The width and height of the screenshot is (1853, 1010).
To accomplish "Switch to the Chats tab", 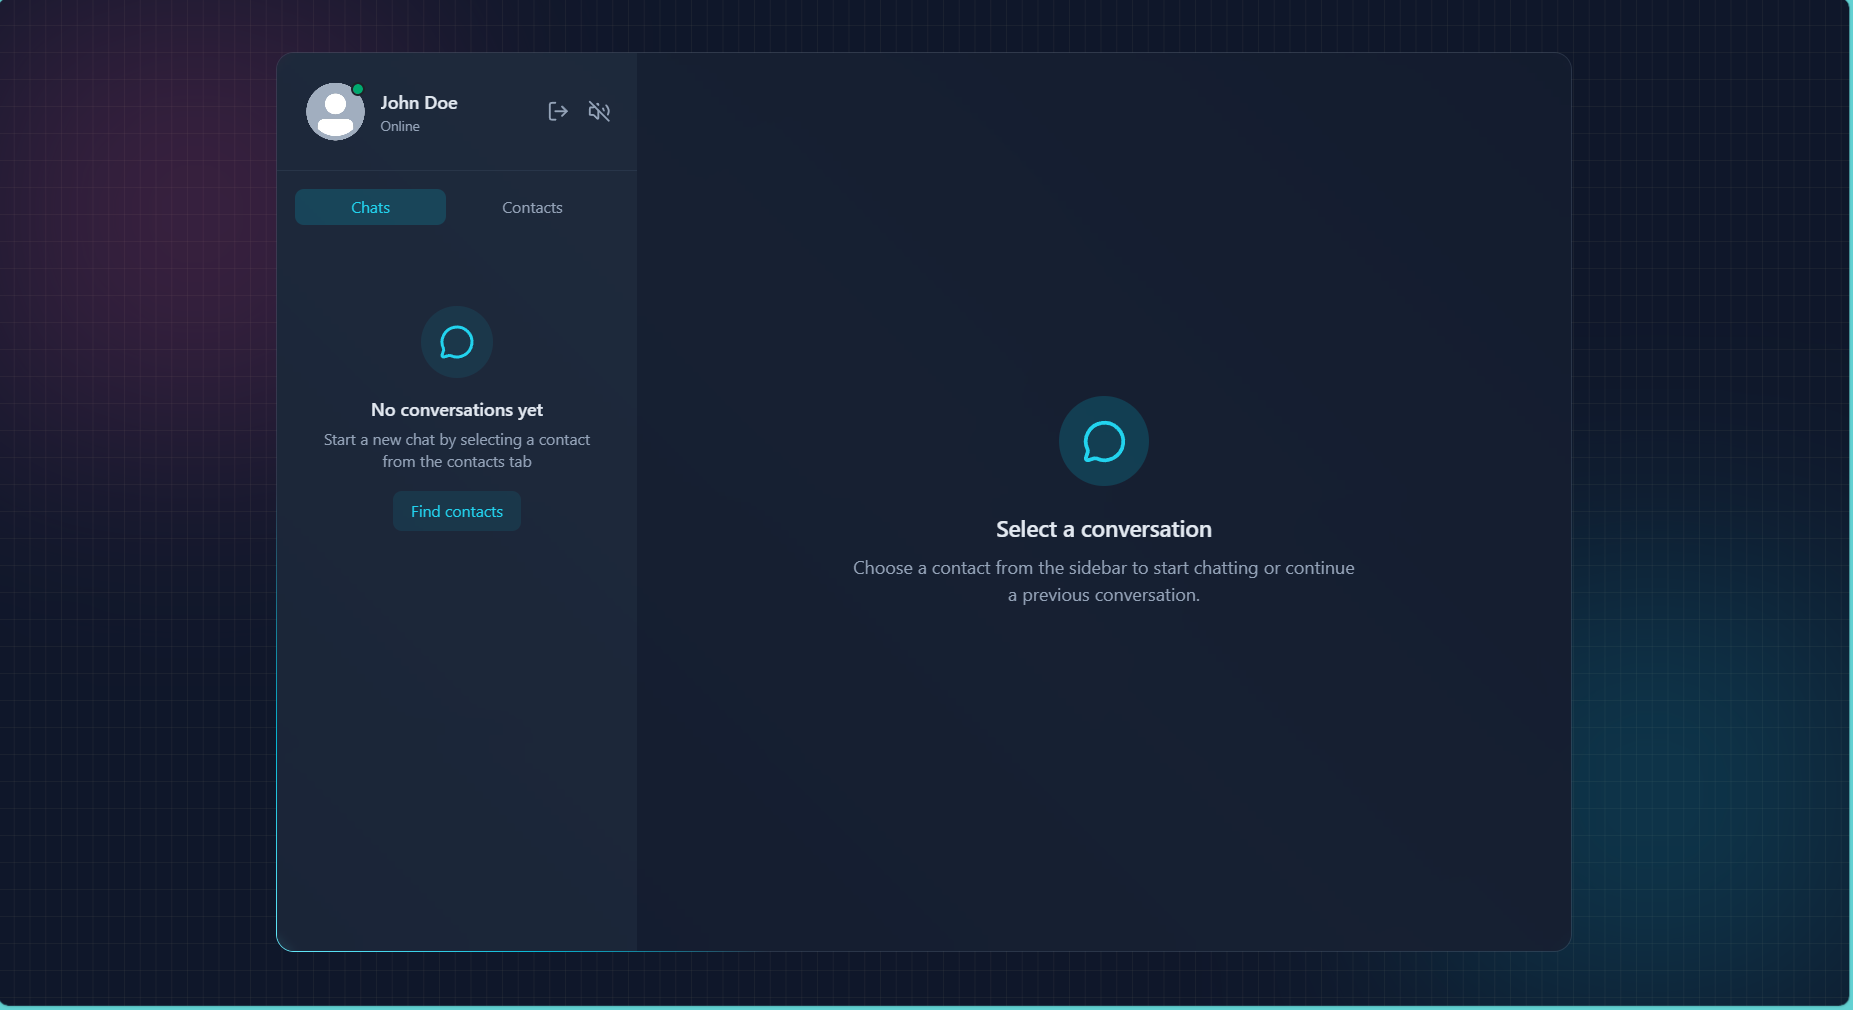I will point(370,207).
